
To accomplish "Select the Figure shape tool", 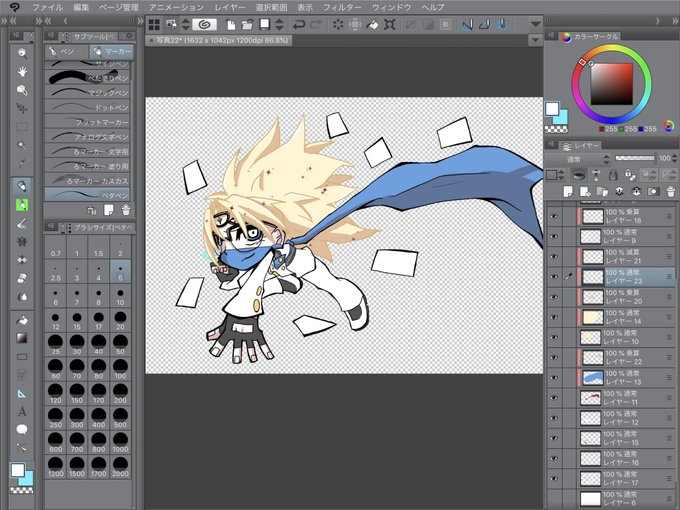I will click(x=22, y=357).
